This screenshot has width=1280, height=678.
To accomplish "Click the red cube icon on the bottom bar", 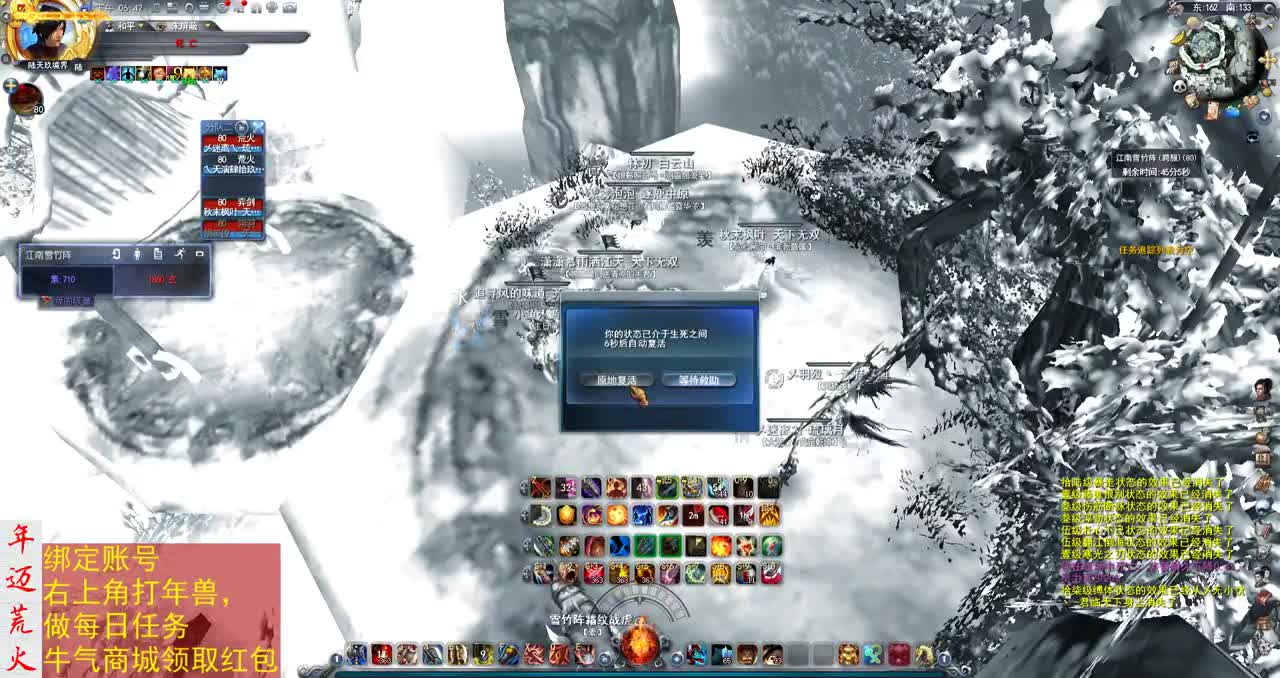I will click(x=899, y=654).
